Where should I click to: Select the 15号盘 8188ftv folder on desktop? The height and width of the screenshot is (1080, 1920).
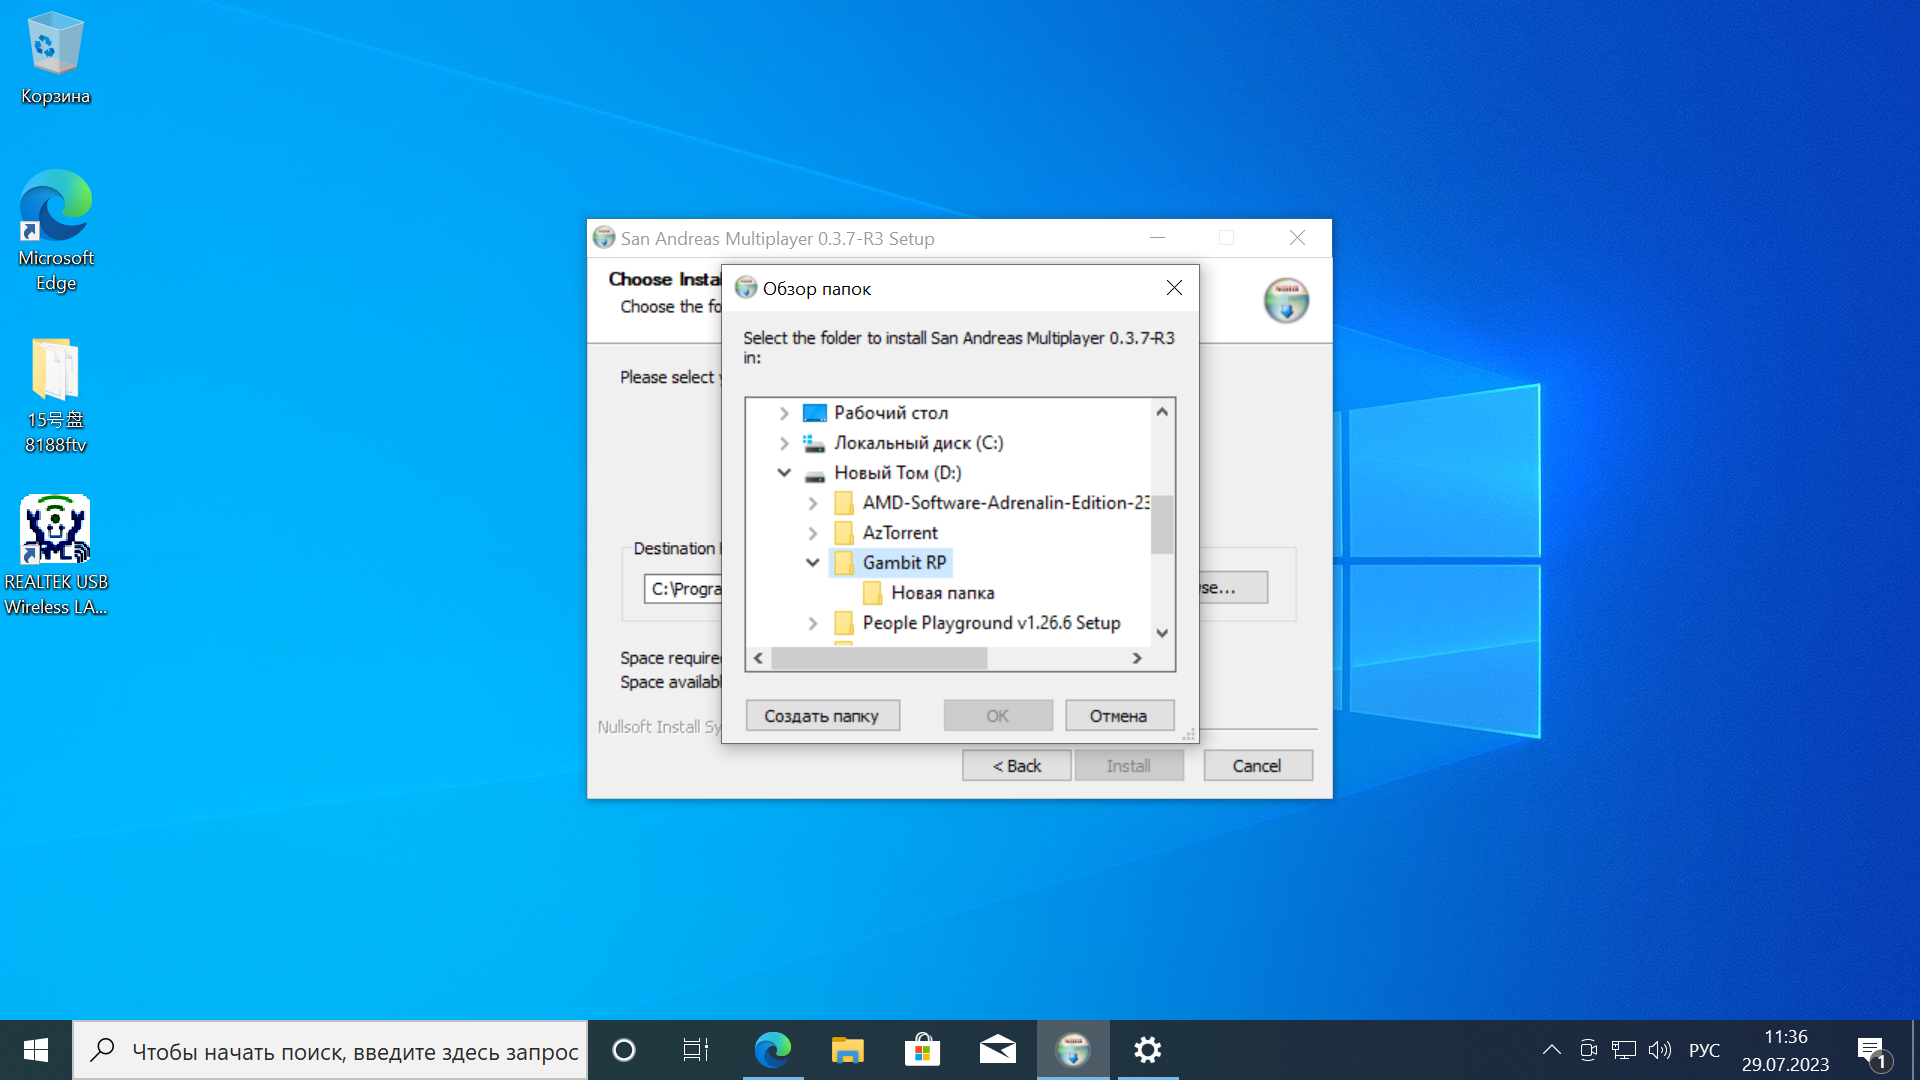pyautogui.click(x=55, y=396)
